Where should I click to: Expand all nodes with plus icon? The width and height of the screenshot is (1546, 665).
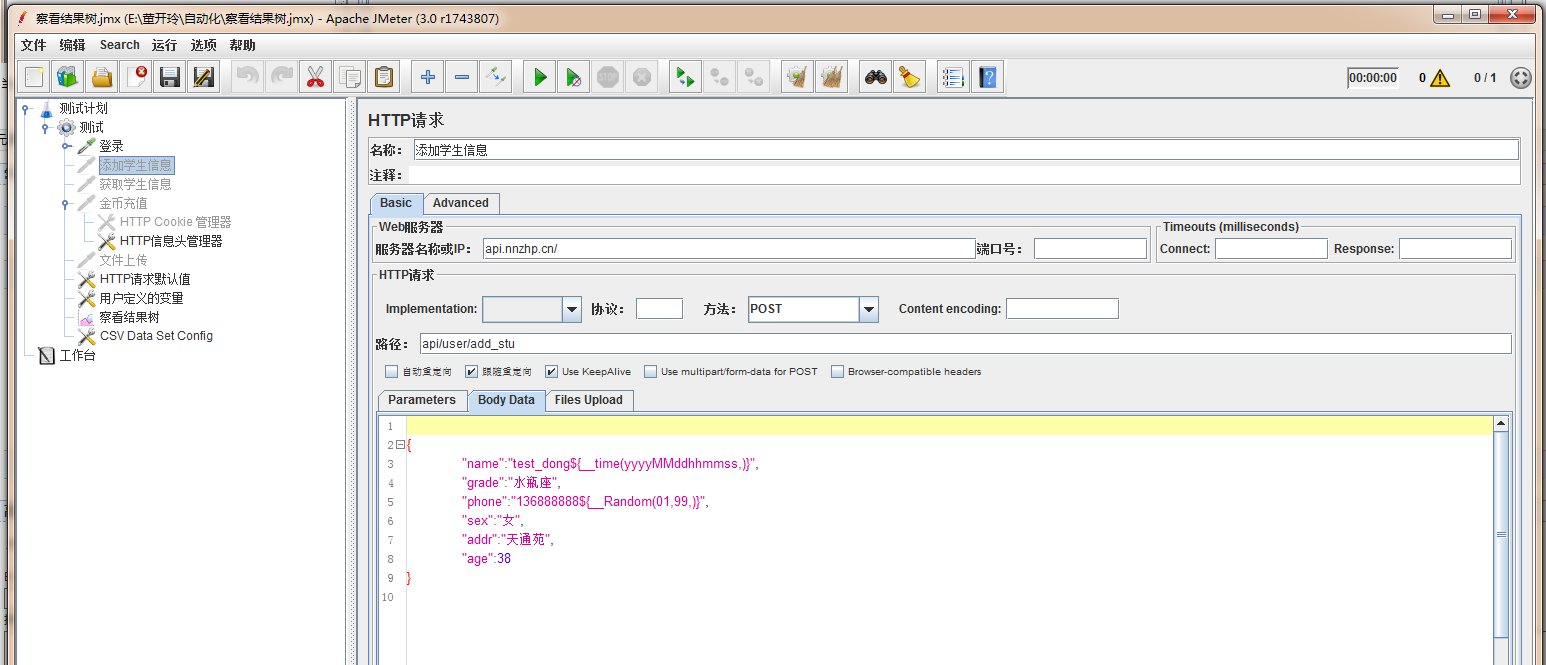coord(428,77)
